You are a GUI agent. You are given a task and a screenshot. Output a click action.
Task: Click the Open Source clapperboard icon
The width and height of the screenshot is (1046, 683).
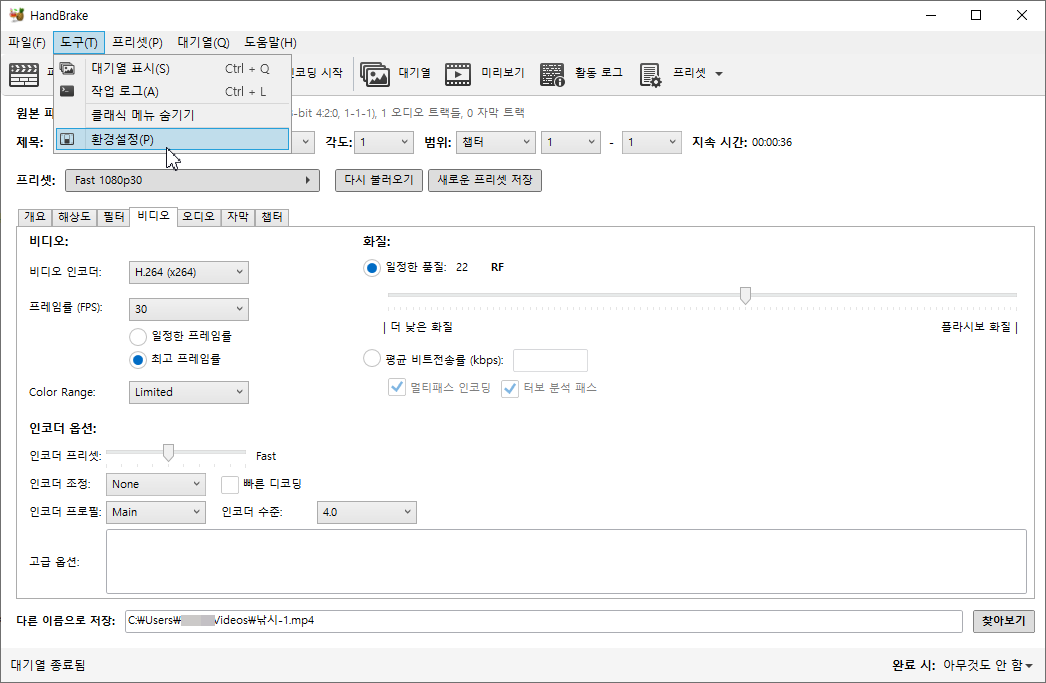tap(24, 74)
